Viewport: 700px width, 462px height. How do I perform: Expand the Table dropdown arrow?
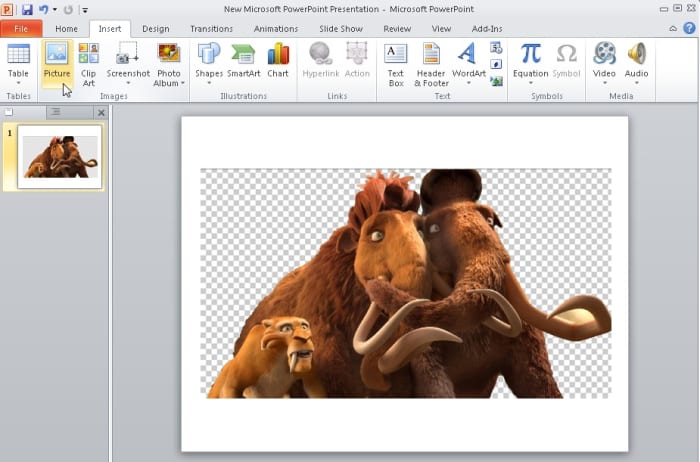pos(18,83)
